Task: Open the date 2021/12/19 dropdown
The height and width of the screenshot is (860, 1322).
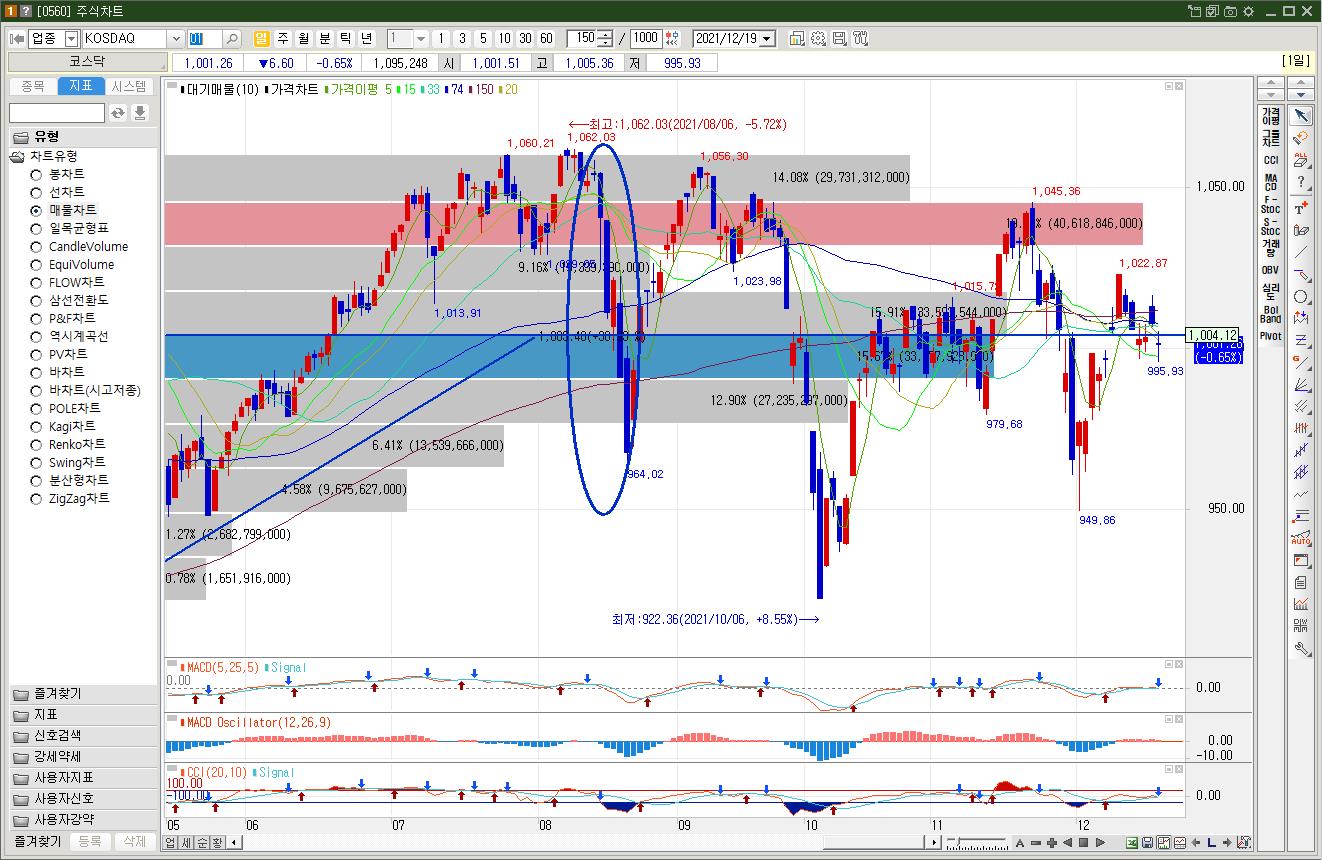Action: coord(767,38)
